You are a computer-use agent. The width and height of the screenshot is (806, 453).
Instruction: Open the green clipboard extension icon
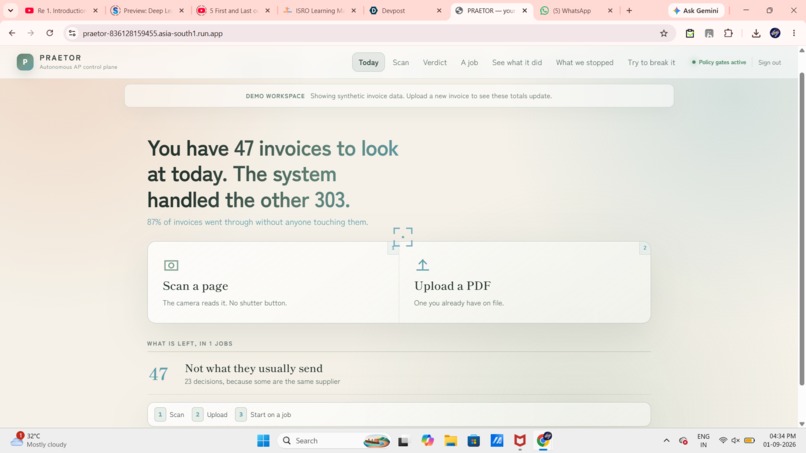[690, 33]
